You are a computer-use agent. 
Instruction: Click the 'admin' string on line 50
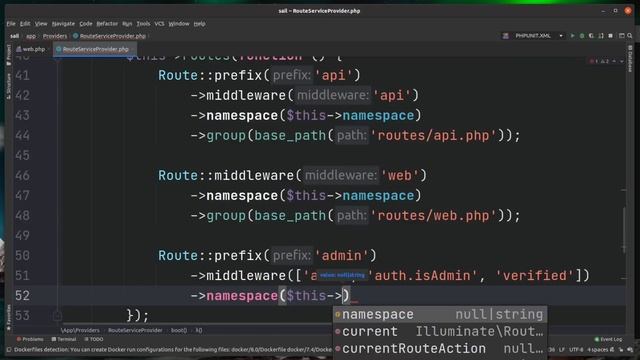click(x=342, y=256)
